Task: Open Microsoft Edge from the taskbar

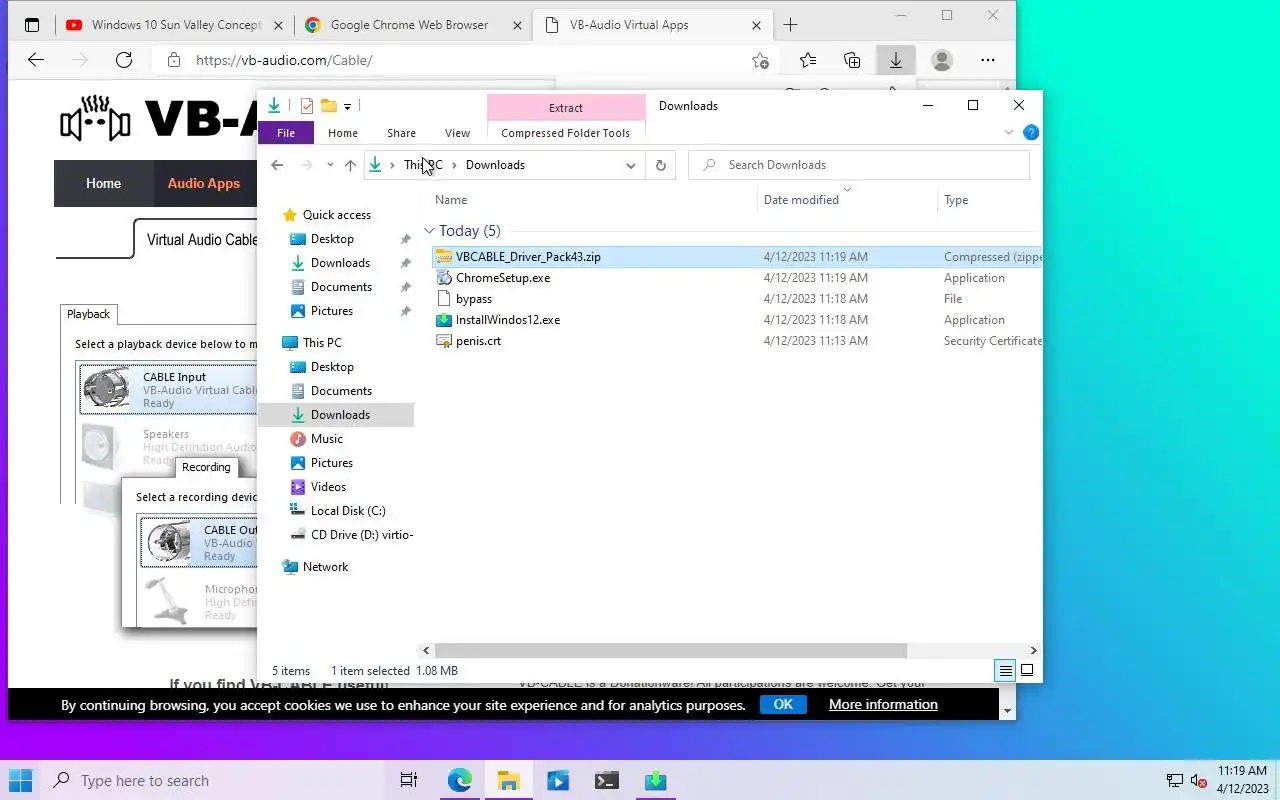Action: pyautogui.click(x=459, y=780)
